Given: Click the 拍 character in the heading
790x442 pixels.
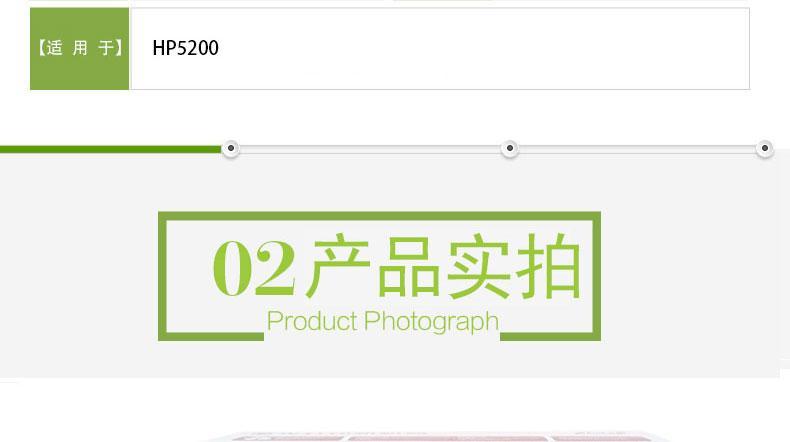Looking at the screenshot, I should [x=549, y=266].
